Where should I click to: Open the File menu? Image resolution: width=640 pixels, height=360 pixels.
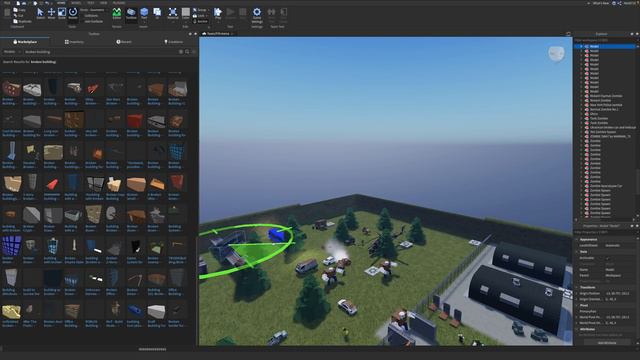coord(7,3)
